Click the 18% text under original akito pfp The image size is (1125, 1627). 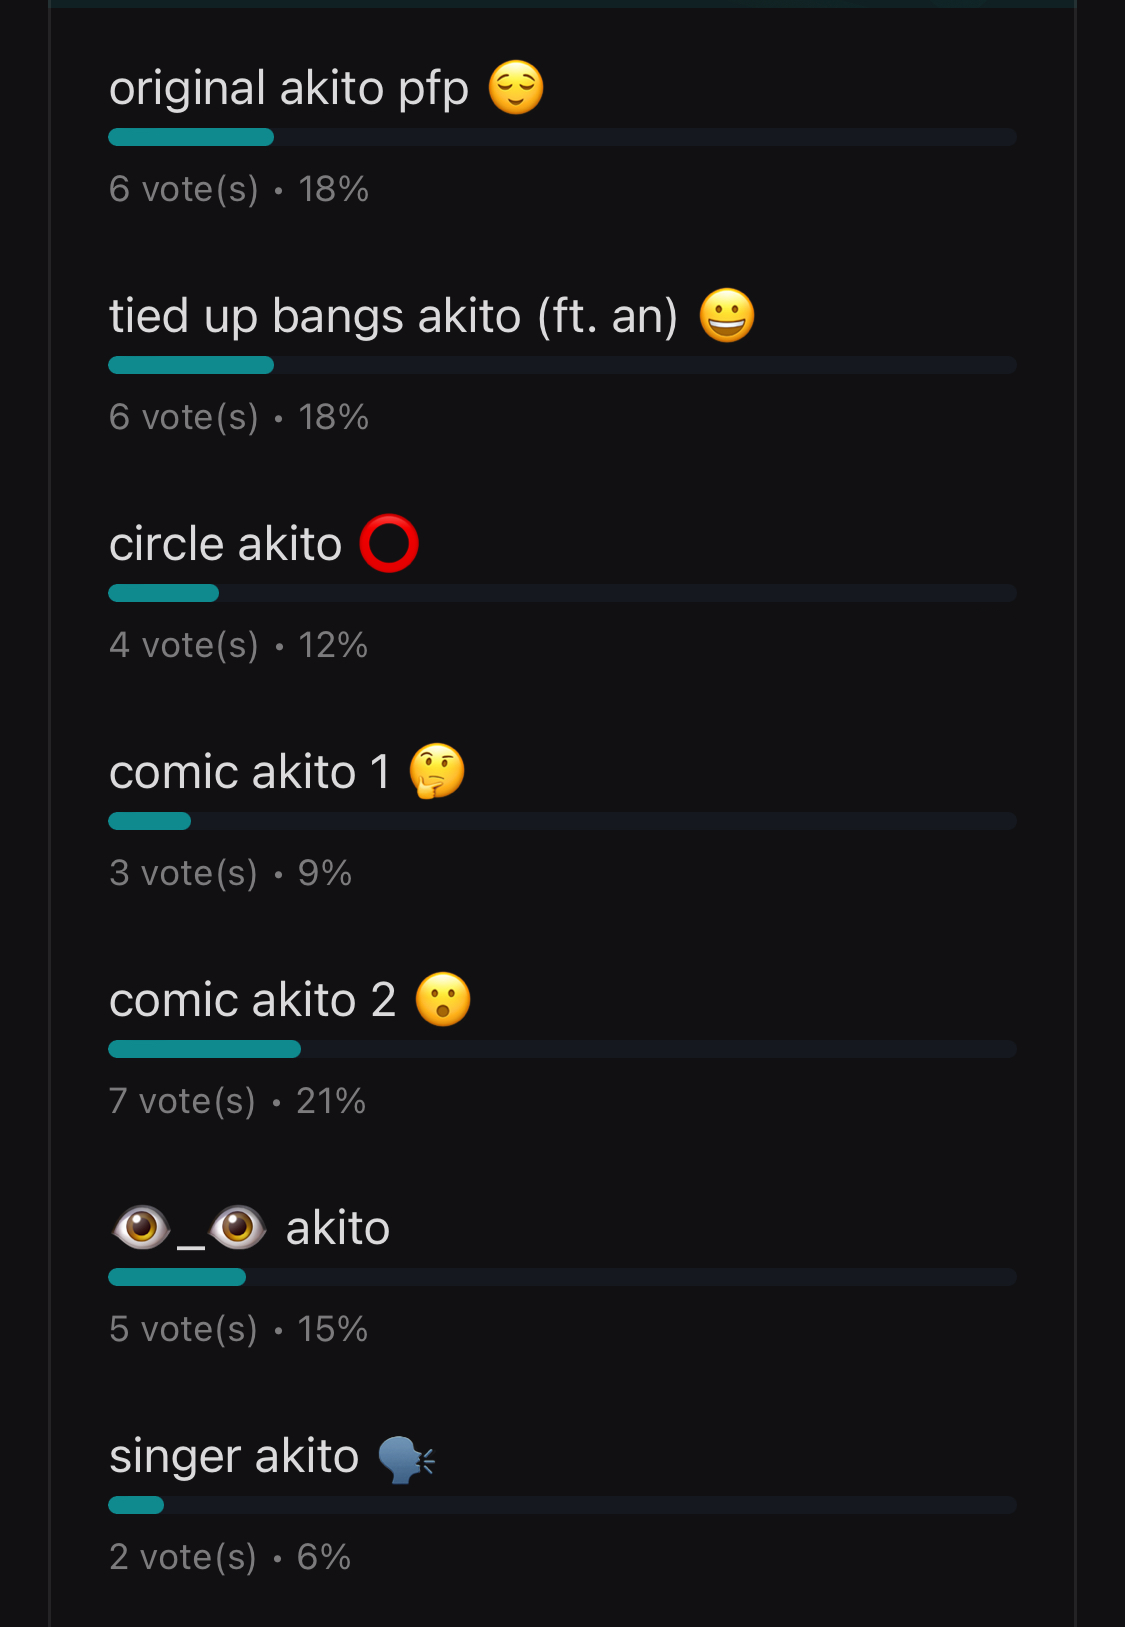pos(334,189)
